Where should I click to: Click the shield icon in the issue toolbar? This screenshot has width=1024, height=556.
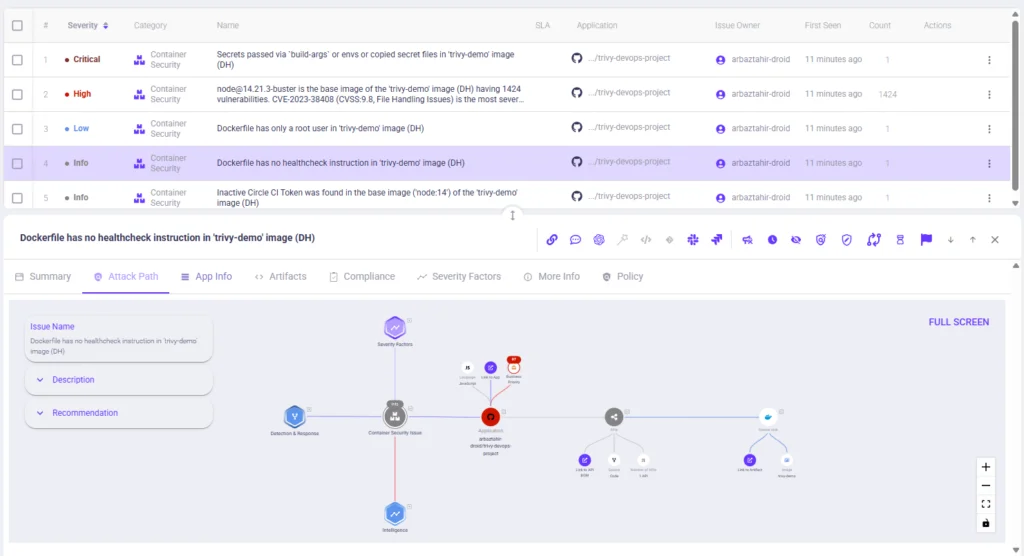click(846, 240)
